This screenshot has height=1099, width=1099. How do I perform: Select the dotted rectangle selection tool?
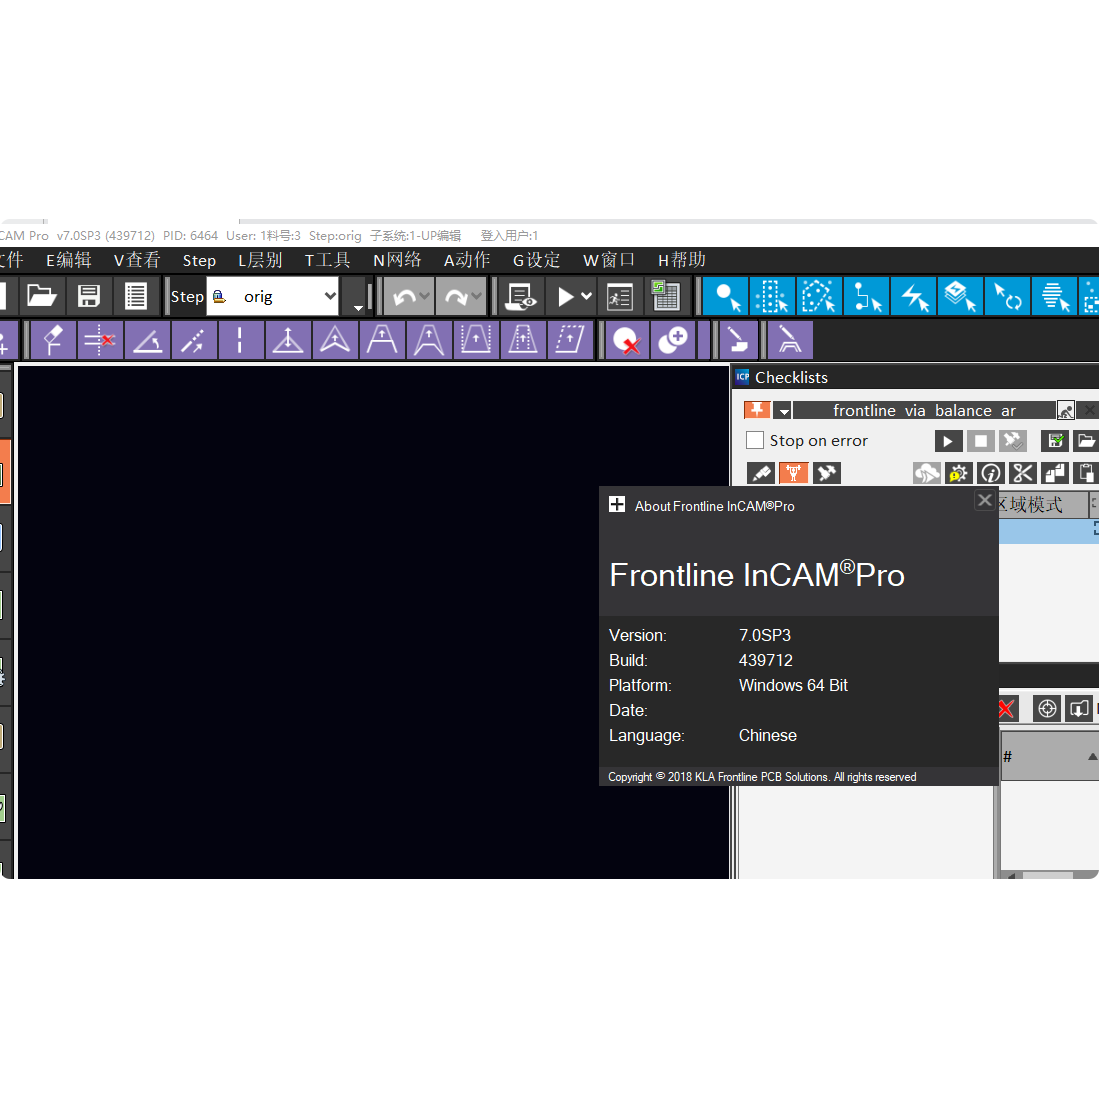pyautogui.click(x=772, y=296)
